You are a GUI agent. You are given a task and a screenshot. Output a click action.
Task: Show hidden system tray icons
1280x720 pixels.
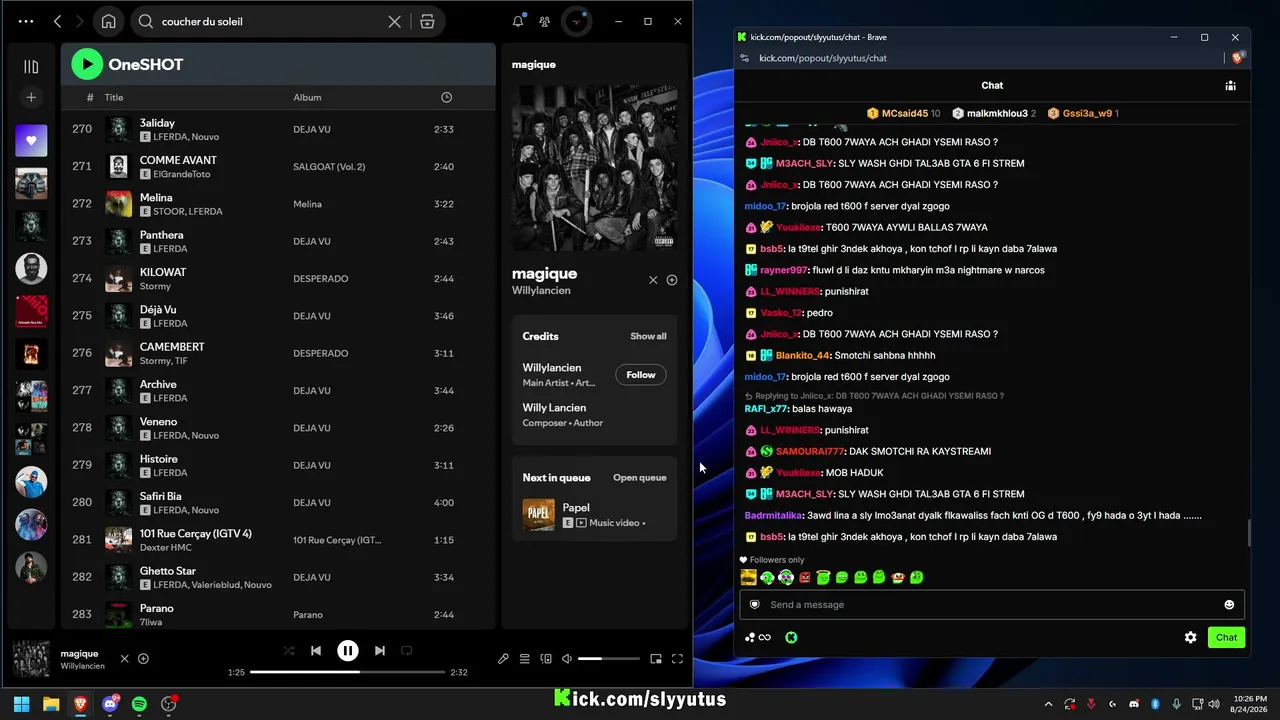click(x=1048, y=704)
